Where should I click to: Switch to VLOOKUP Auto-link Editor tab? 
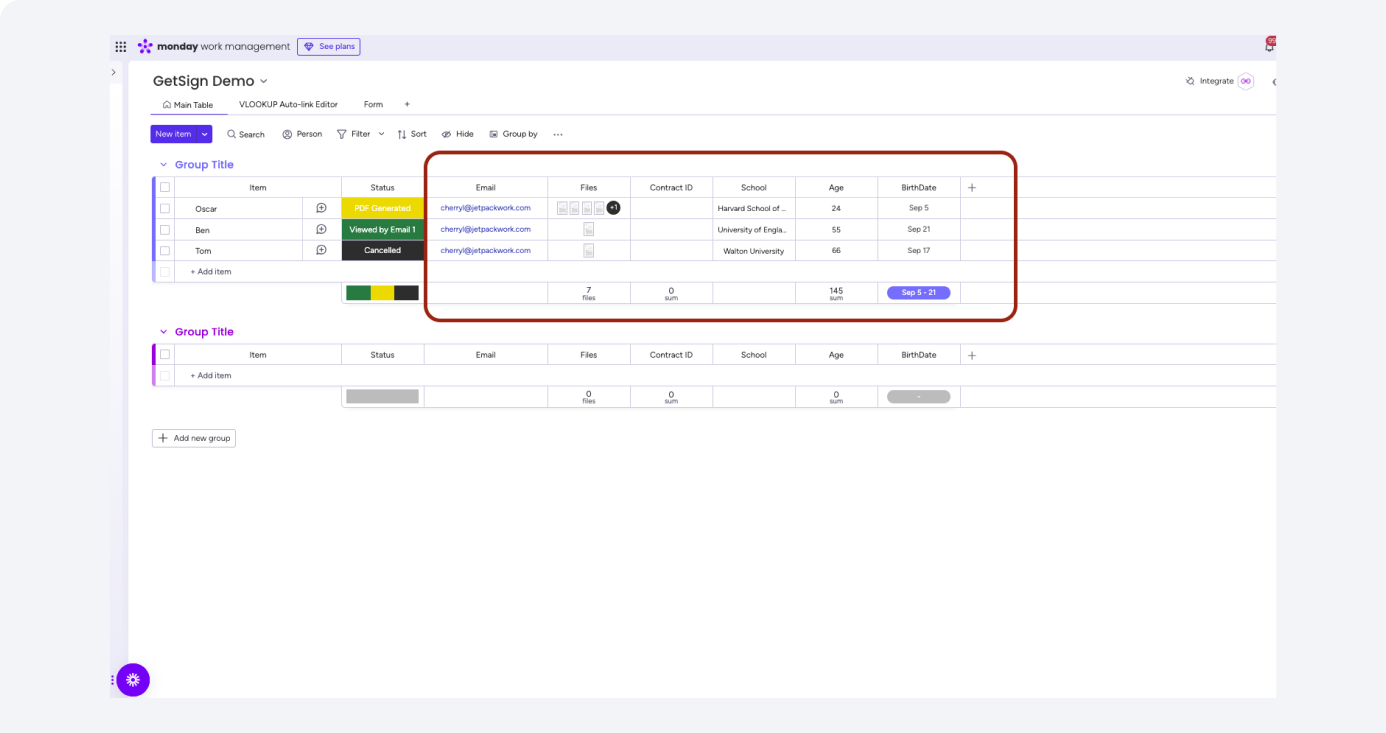pyautogui.click(x=288, y=104)
